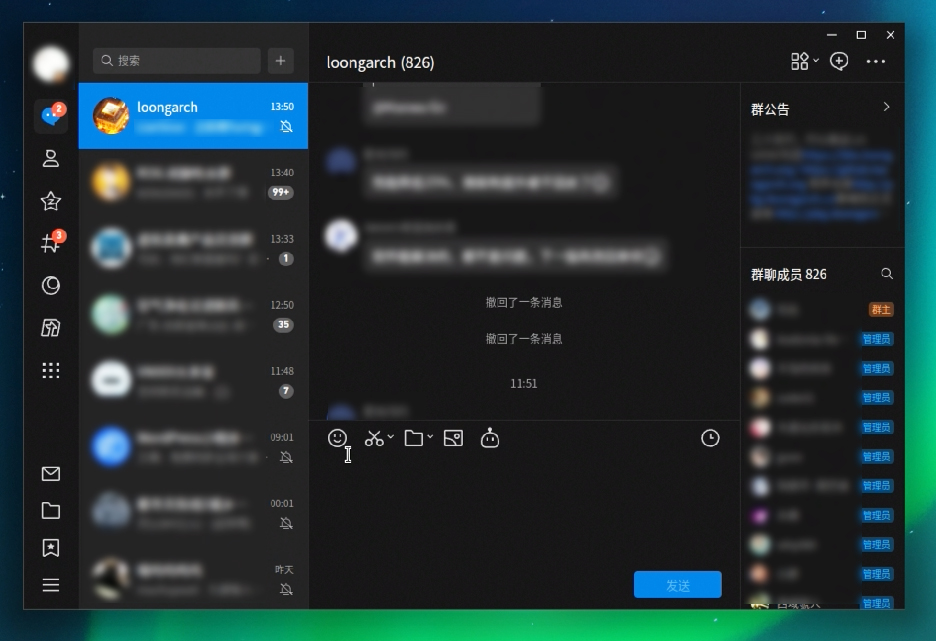The height and width of the screenshot is (641, 936).
Task: Search group members with magnifier icon
Action: pyautogui.click(x=887, y=274)
